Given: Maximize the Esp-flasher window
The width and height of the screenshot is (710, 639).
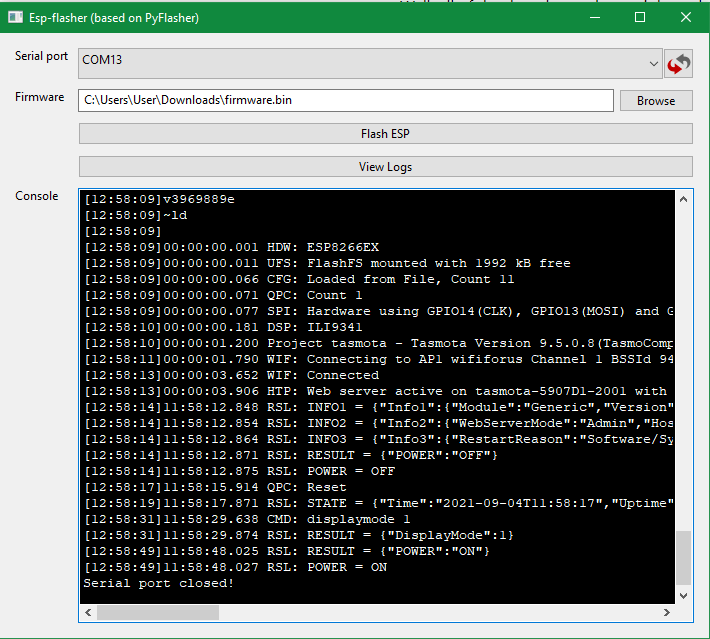Looking at the screenshot, I should 640,17.
